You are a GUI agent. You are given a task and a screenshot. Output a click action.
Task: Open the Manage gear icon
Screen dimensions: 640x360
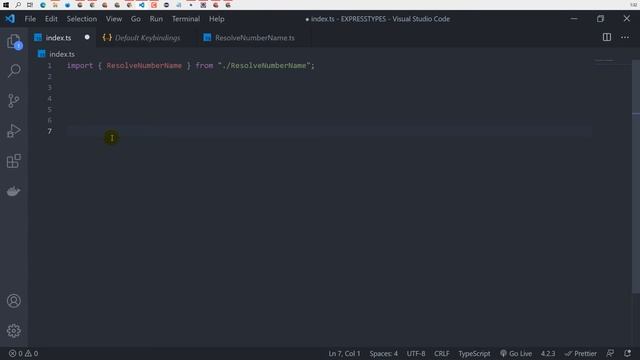point(14,331)
